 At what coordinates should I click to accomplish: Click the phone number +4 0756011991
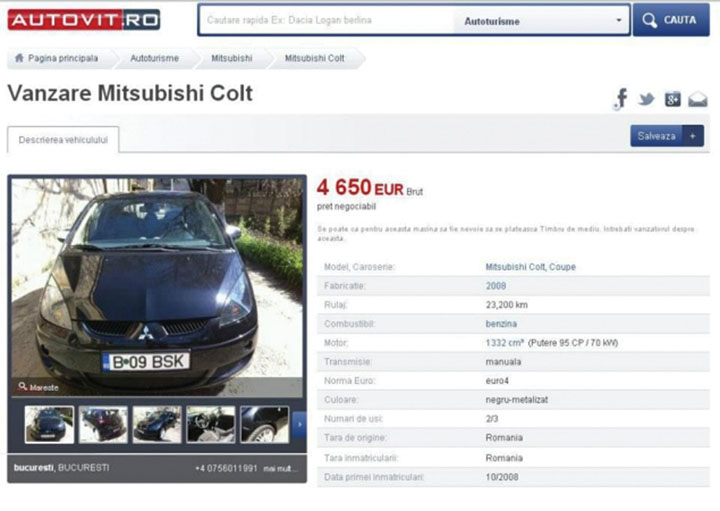(x=226, y=468)
